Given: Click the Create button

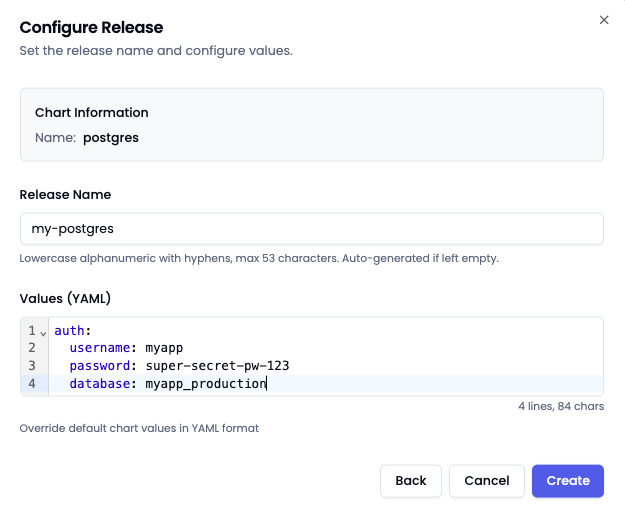Looking at the screenshot, I should point(568,481).
